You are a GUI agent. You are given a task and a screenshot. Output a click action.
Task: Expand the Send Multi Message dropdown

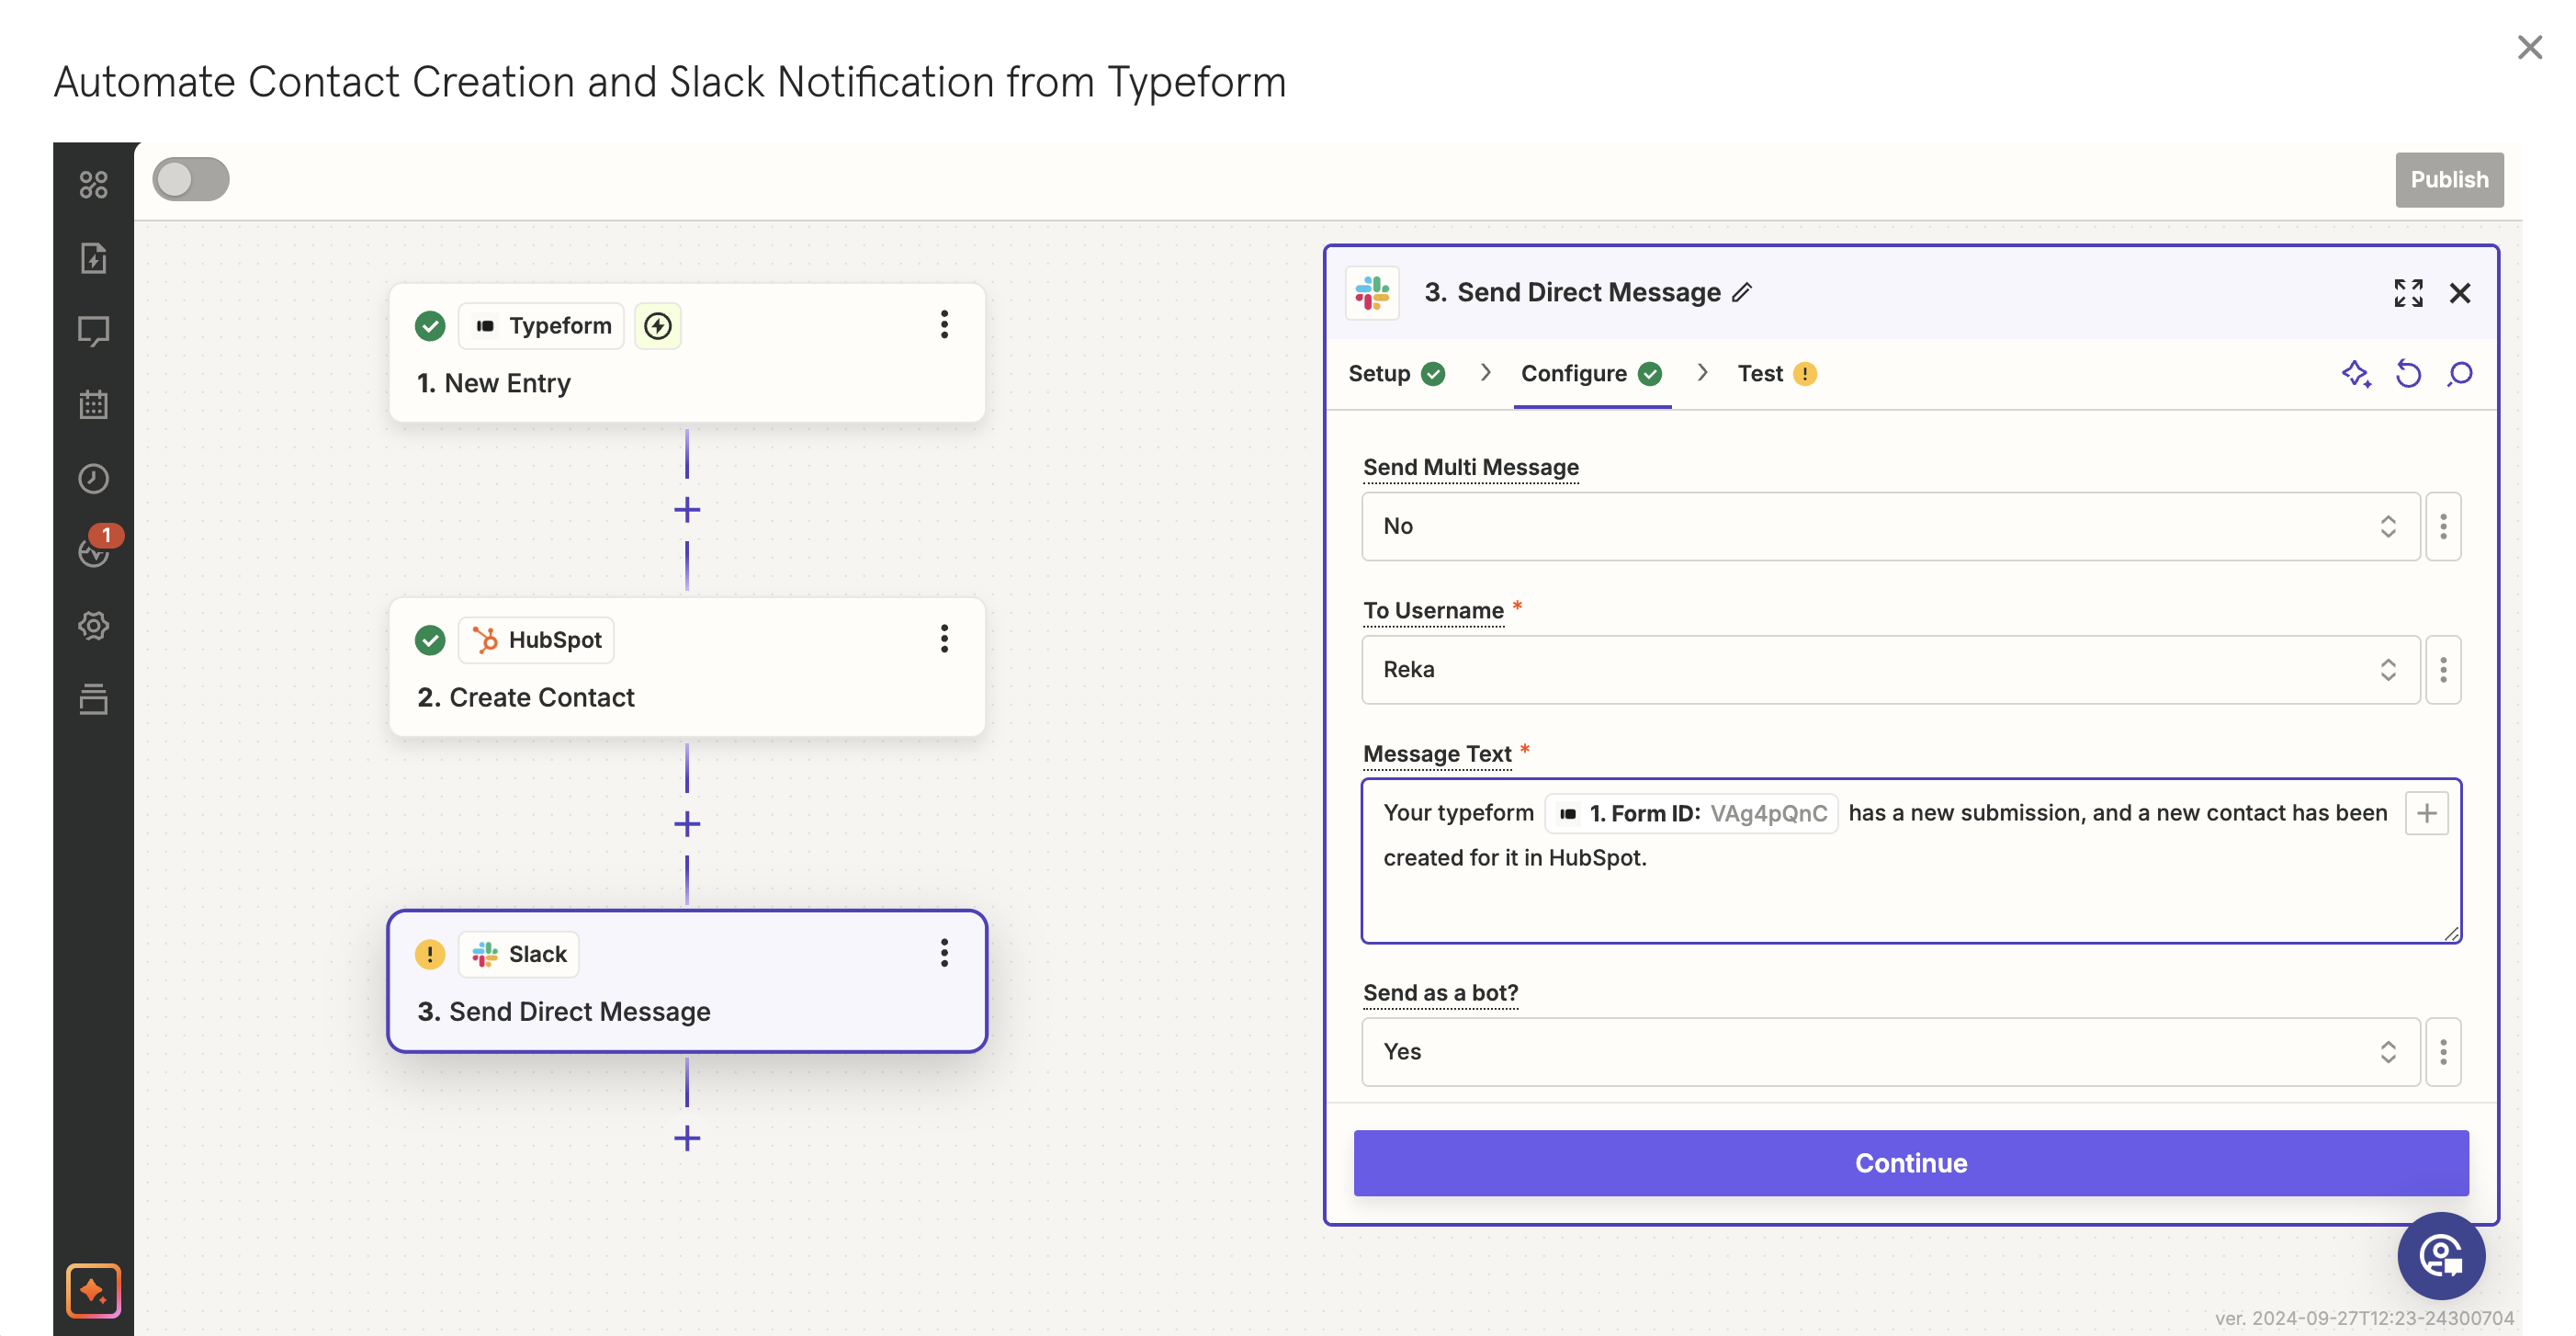tap(2387, 525)
